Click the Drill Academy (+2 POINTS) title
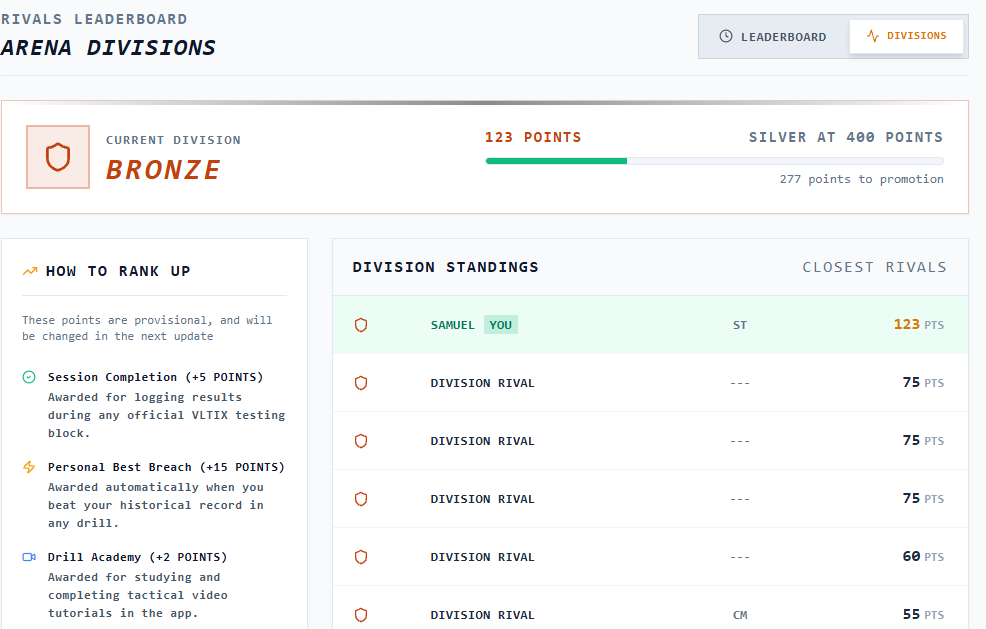Image resolution: width=986 pixels, height=629 pixels. pos(137,557)
